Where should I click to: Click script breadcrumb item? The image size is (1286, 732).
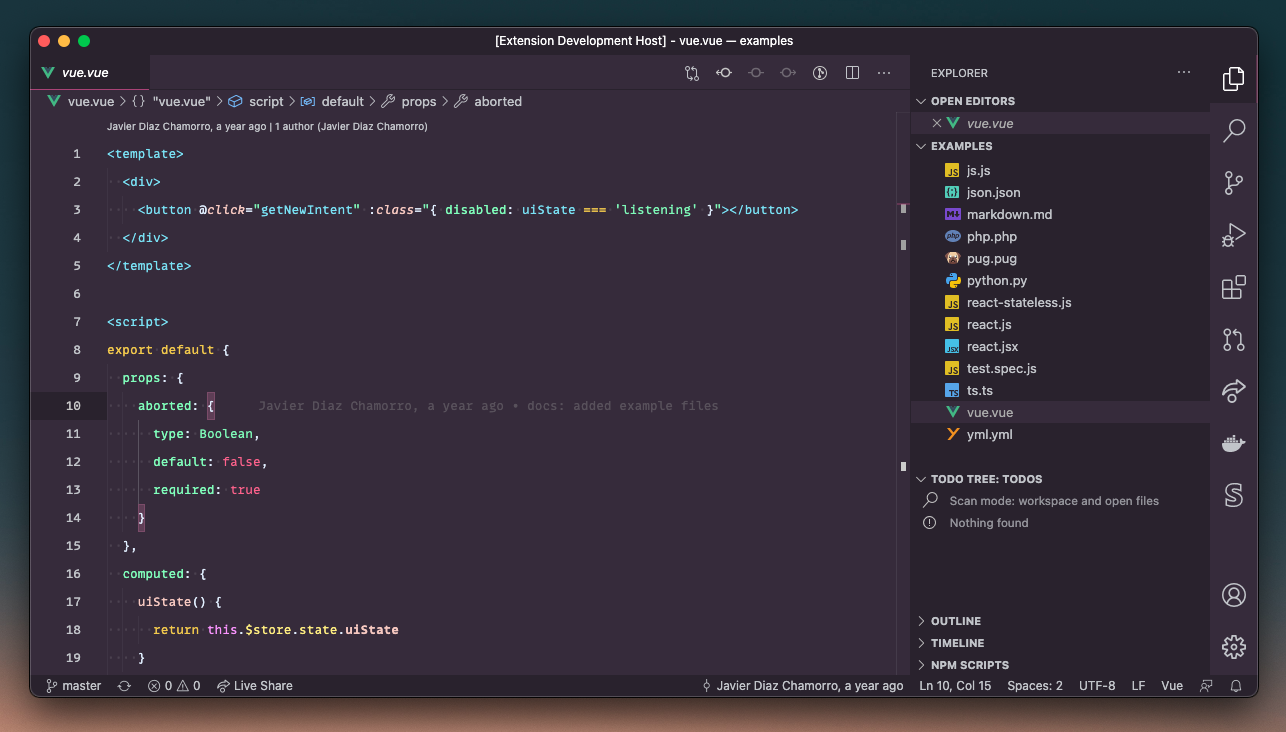coord(256,102)
